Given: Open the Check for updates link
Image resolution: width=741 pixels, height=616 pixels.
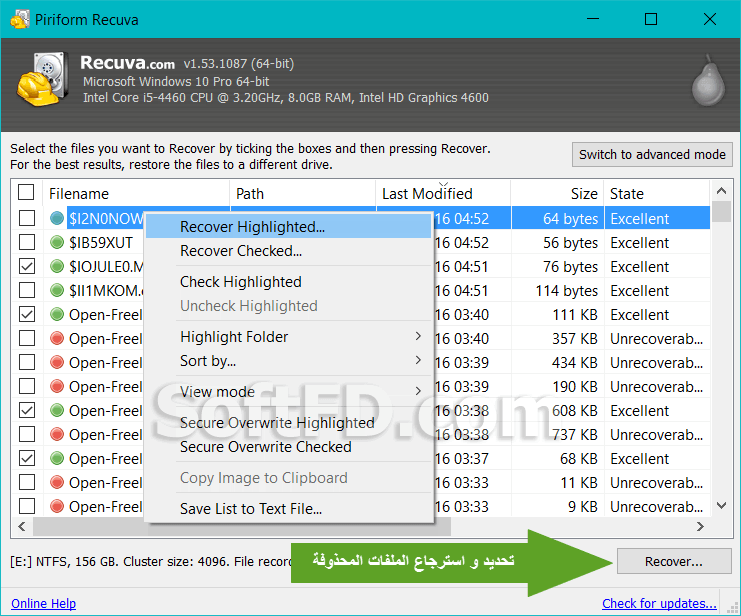Looking at the screenshot, I should [659, 603].
